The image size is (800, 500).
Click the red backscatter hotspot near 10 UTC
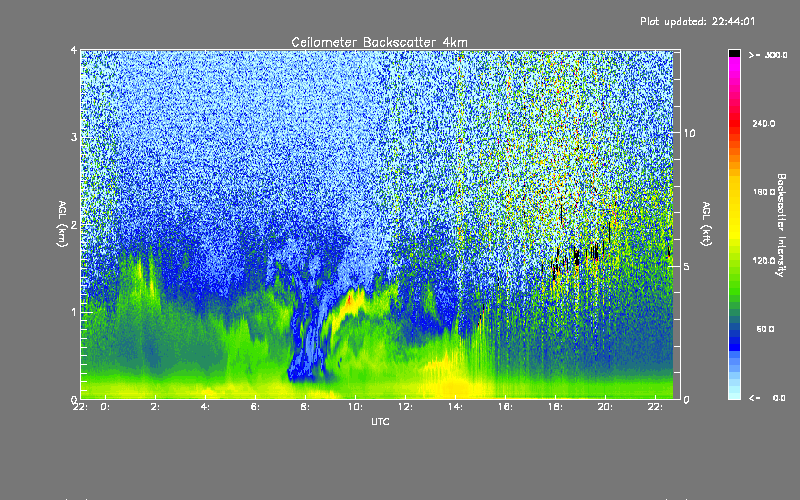pos(350,298)
